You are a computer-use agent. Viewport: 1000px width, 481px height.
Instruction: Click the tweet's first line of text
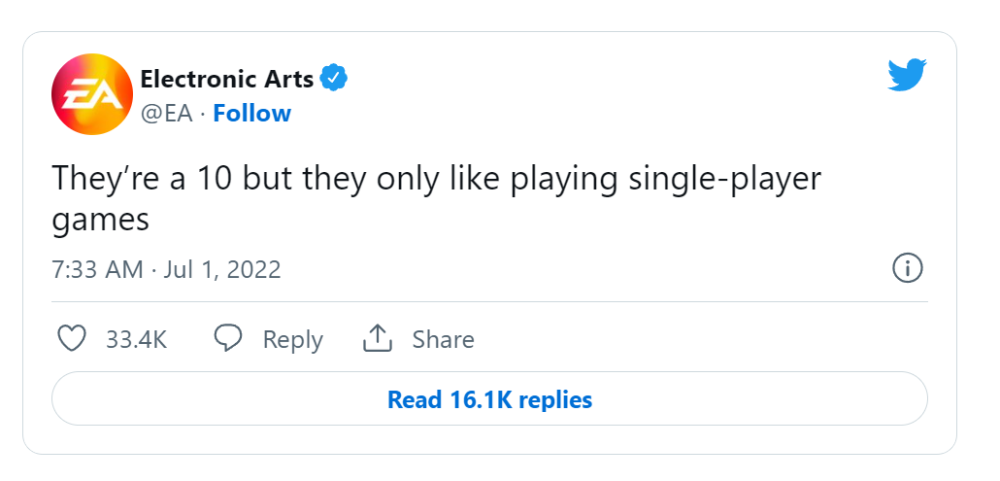pyautogui.click(x=436, y=179)
